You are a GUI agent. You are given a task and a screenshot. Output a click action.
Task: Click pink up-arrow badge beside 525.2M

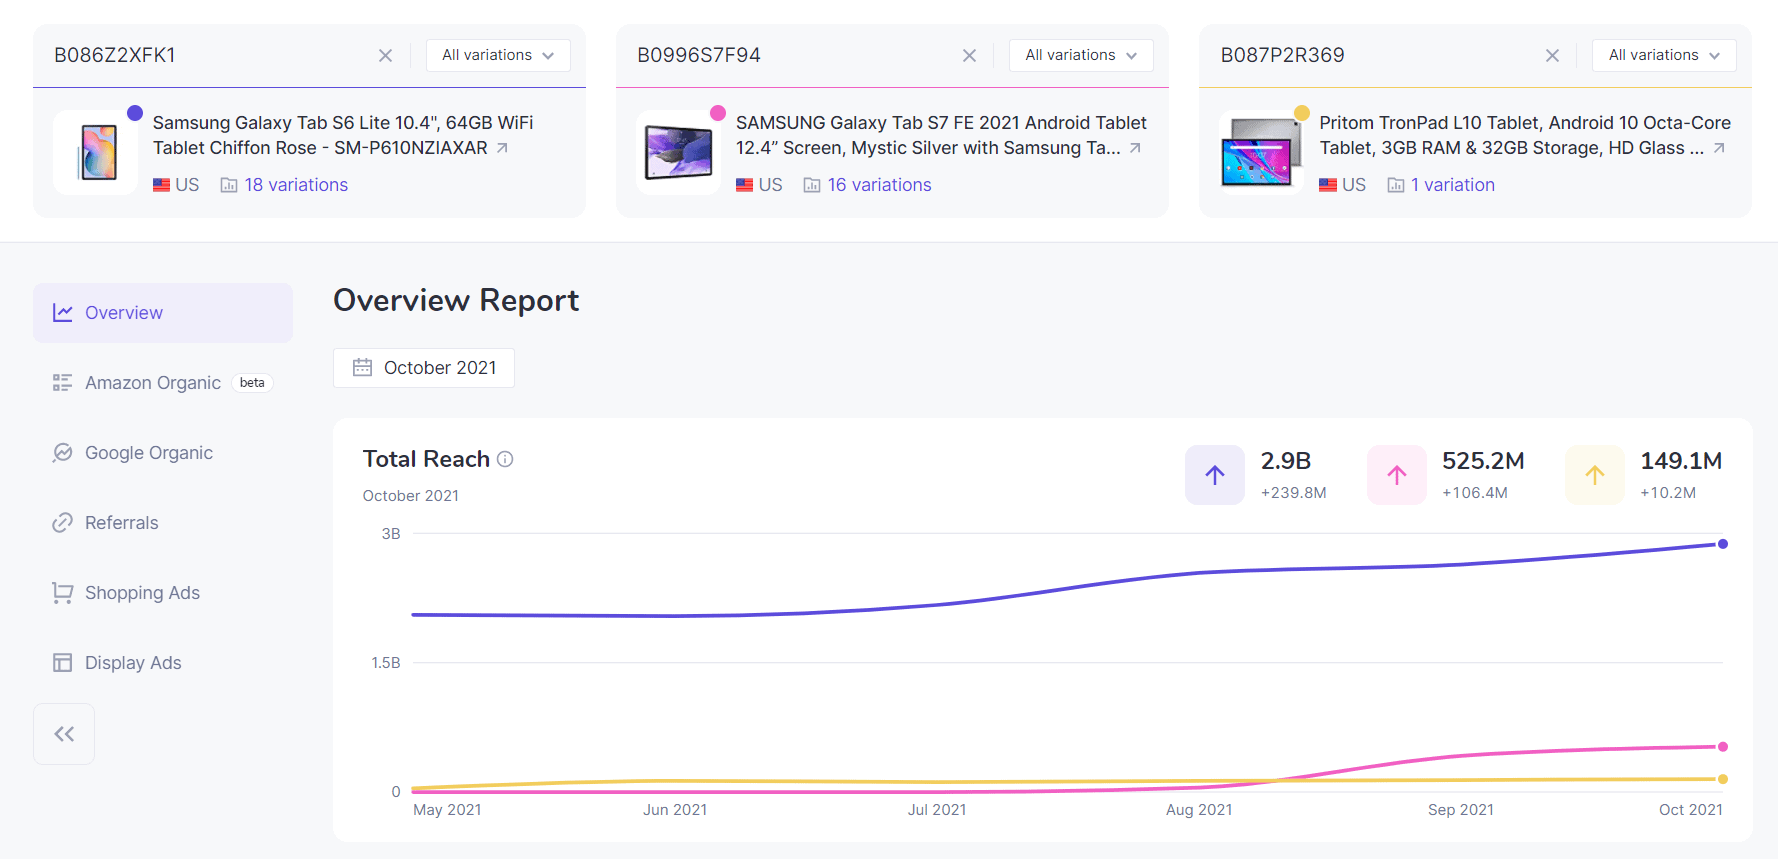1397,475
